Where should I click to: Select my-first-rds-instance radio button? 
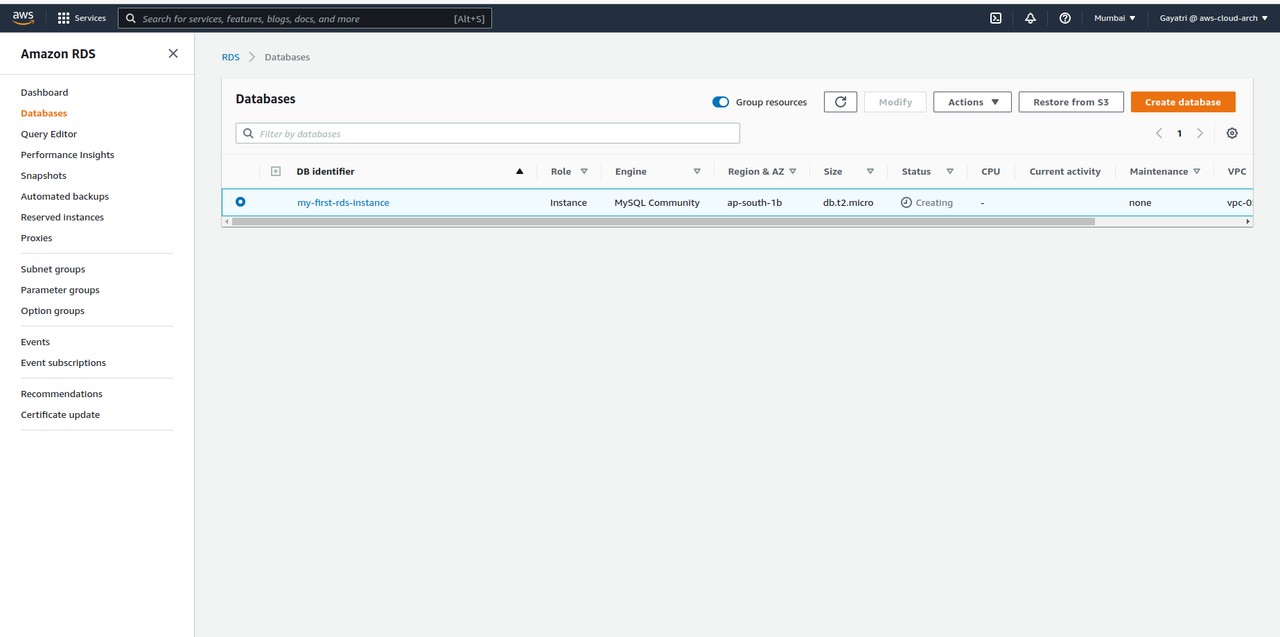[x=240, y=202]
